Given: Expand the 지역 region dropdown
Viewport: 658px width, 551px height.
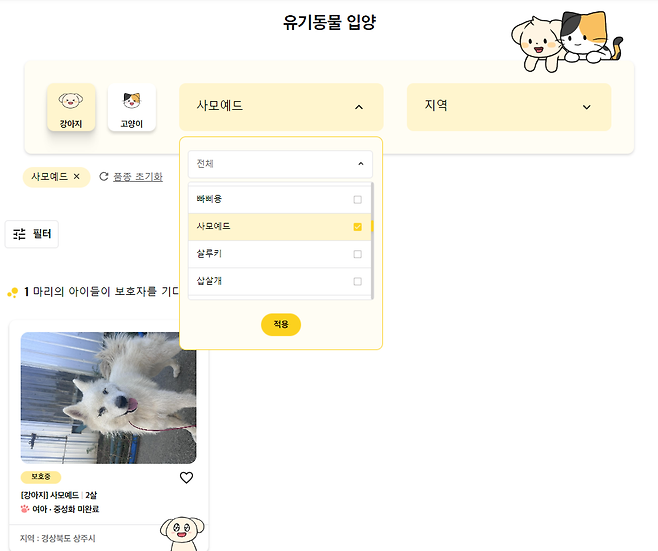Looking at the screenshot, I should click(509, 107).
